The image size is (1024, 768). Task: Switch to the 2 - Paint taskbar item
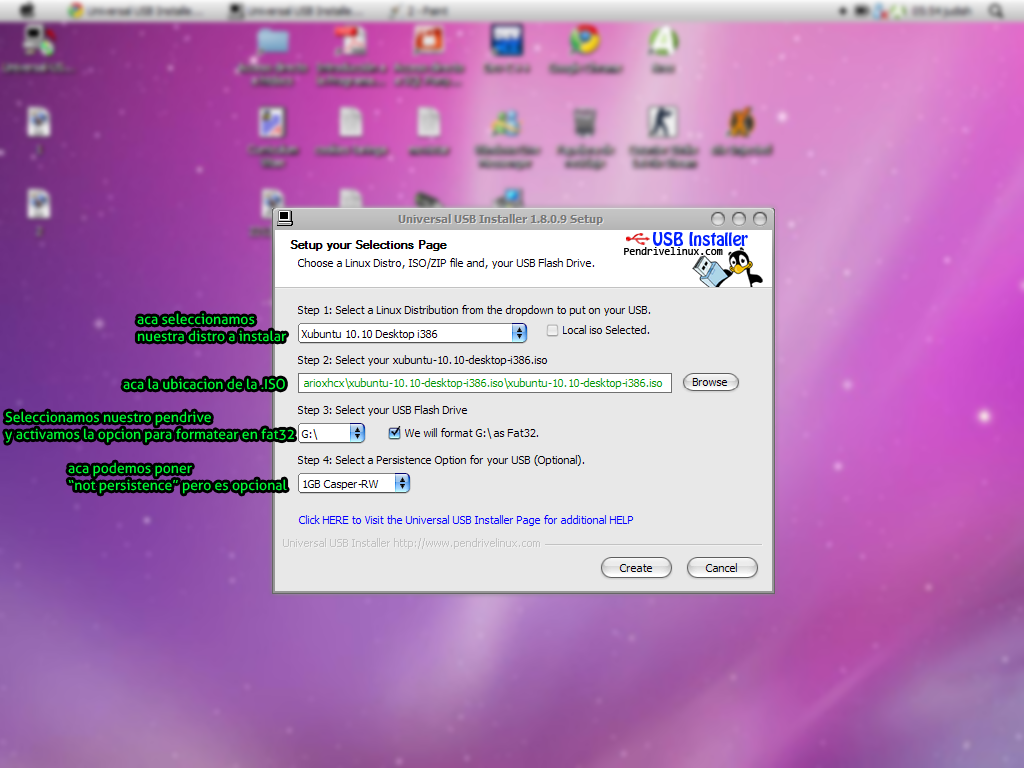pyautogui.click(x=420, y=11)
